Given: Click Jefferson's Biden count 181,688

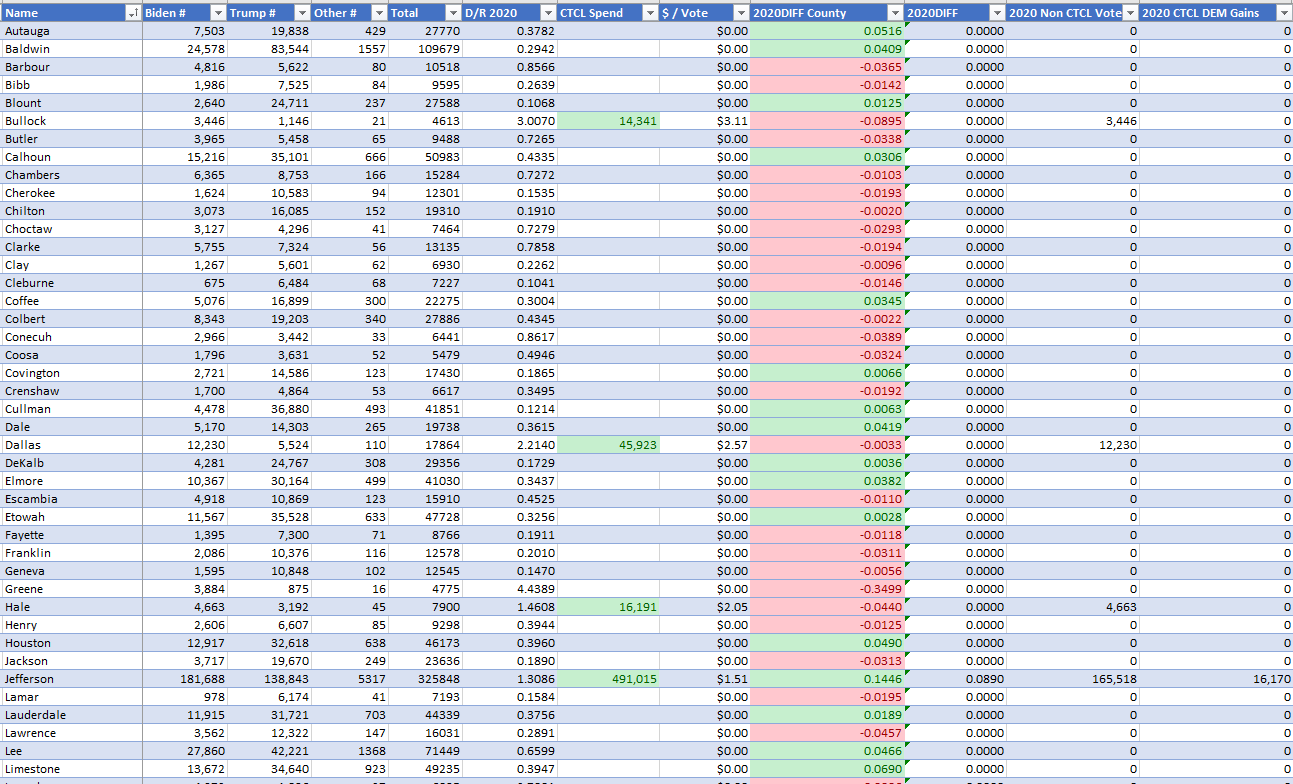Looking at the screenshot, I should 185,679.
